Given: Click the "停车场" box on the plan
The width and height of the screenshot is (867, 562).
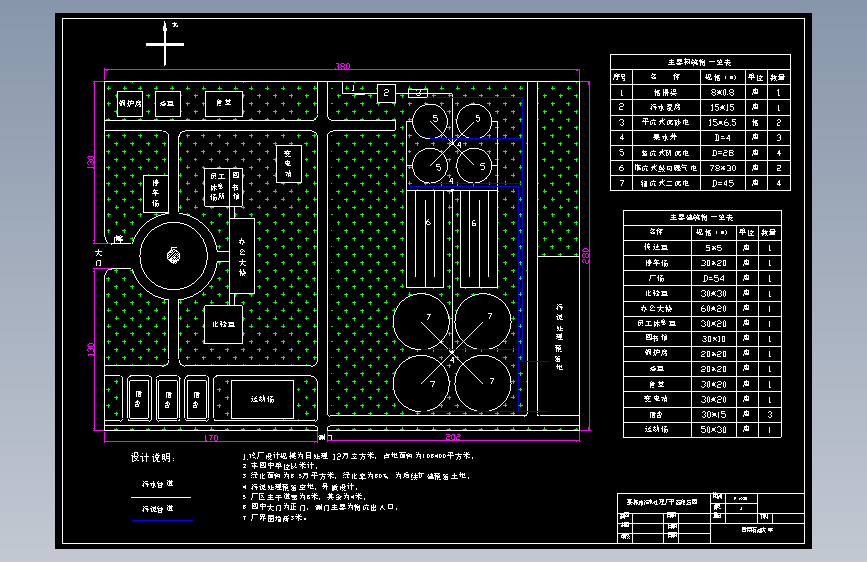Looking at the screenshot, I should (155, 193).
